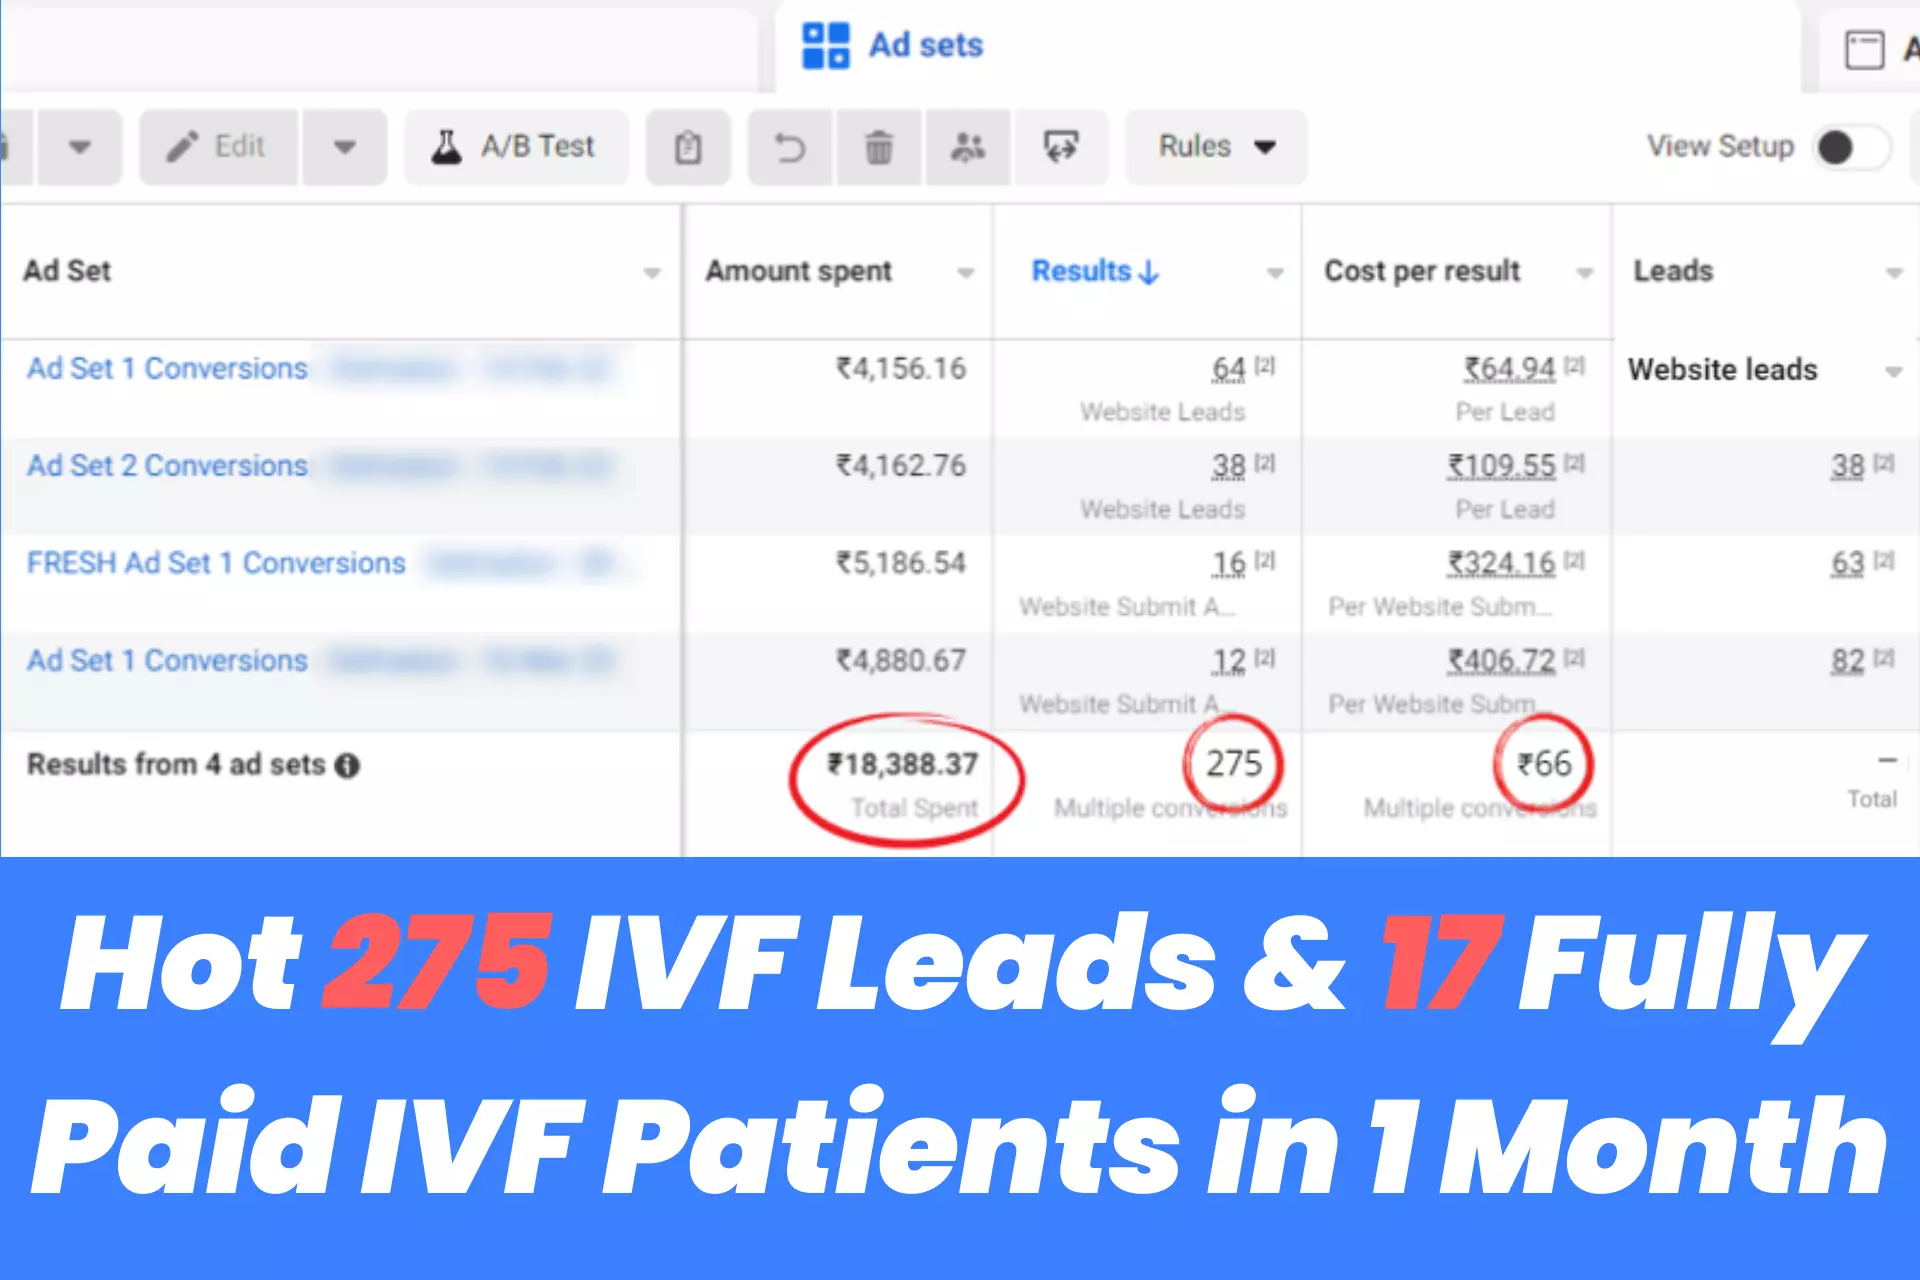Image resolution: width=1920 pixels, height=1280 pixels.
Task: Click the Edit button
Action: (x=218, y=147)
